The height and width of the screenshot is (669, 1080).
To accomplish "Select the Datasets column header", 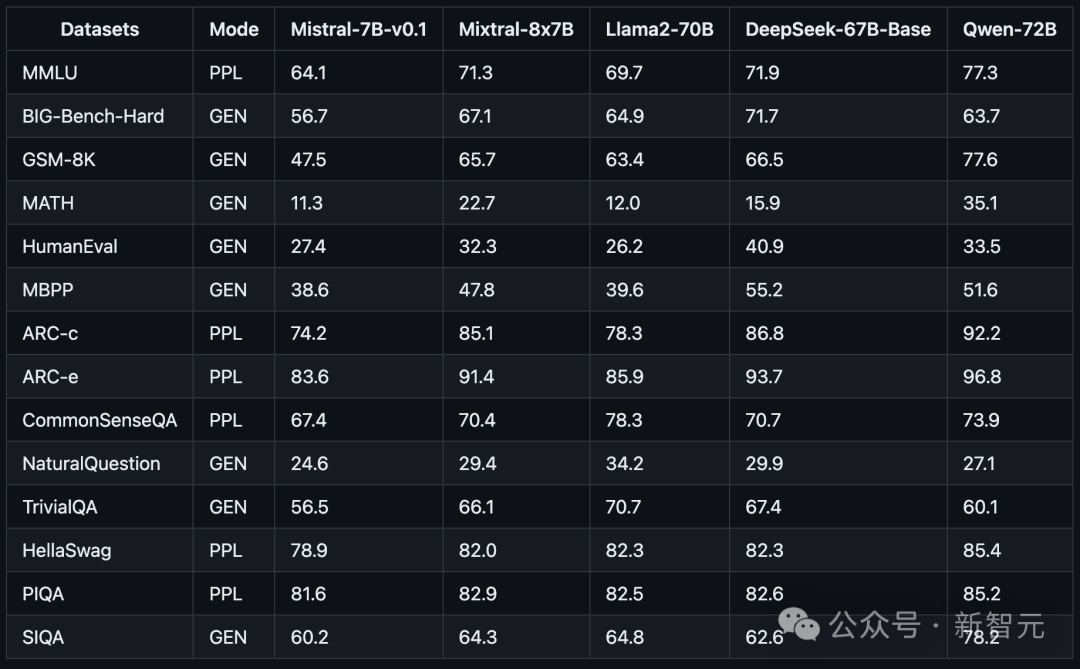I will coord(100,30).
